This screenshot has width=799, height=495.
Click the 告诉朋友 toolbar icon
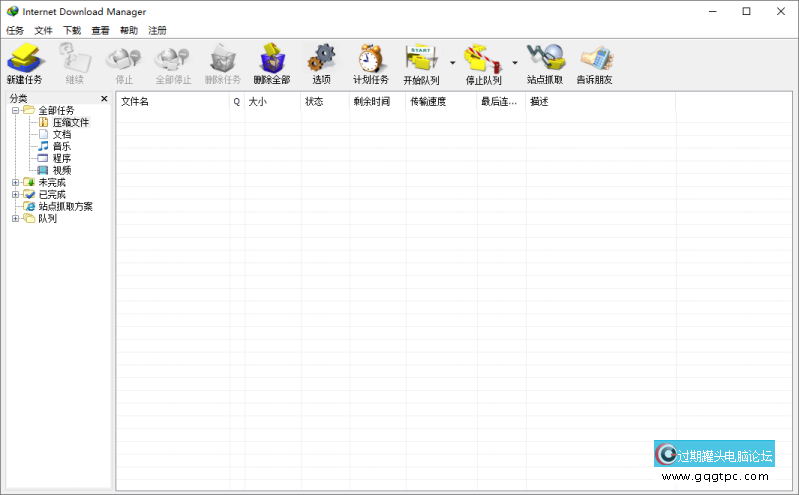(596, 58)
